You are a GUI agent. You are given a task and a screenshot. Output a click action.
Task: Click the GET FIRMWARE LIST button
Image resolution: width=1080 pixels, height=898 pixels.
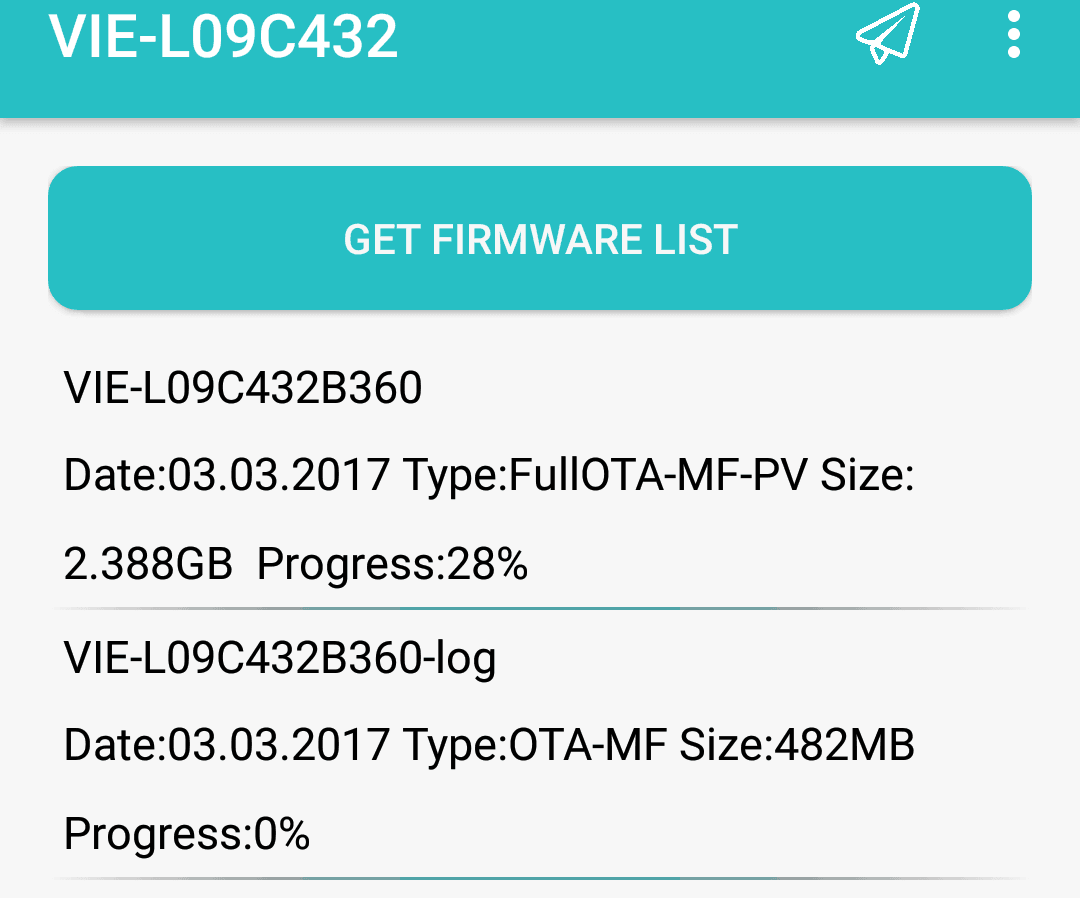click(540, 238)
